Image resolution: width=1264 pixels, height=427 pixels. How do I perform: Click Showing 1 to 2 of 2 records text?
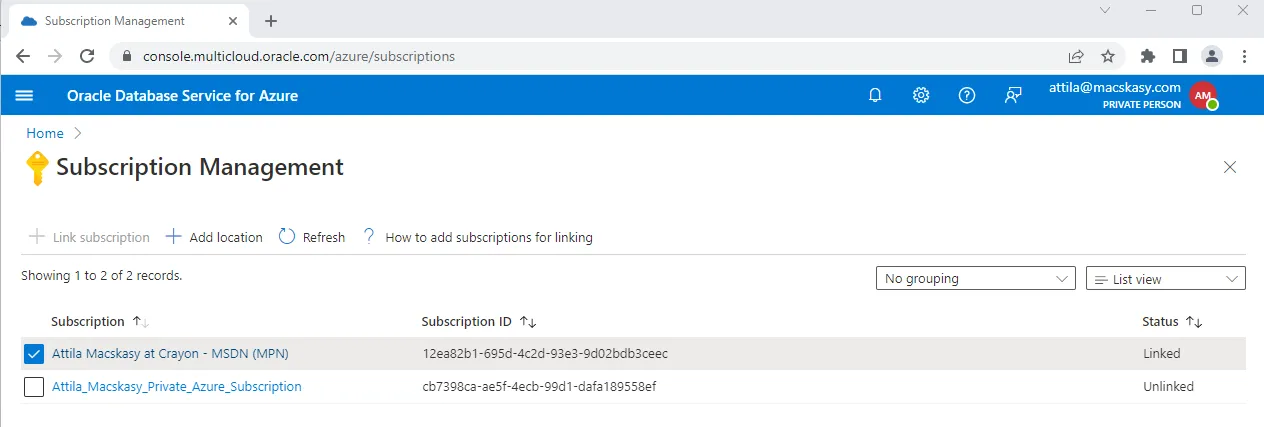(x=102, y=274)
